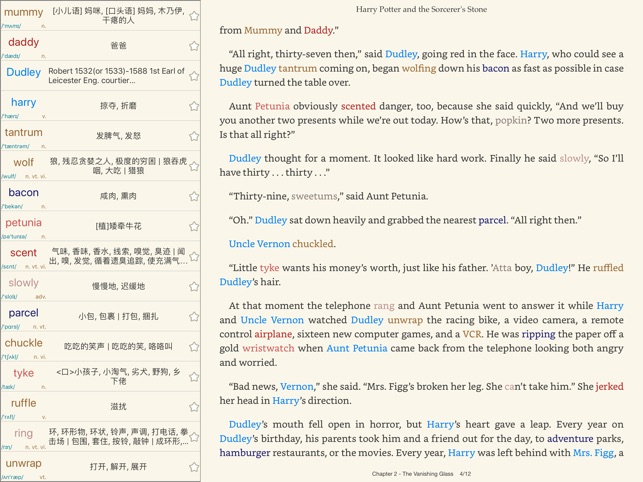The image size is (643, 482).
Task: Star the 'parcel' vocabulary row
Action: [194, 317]
